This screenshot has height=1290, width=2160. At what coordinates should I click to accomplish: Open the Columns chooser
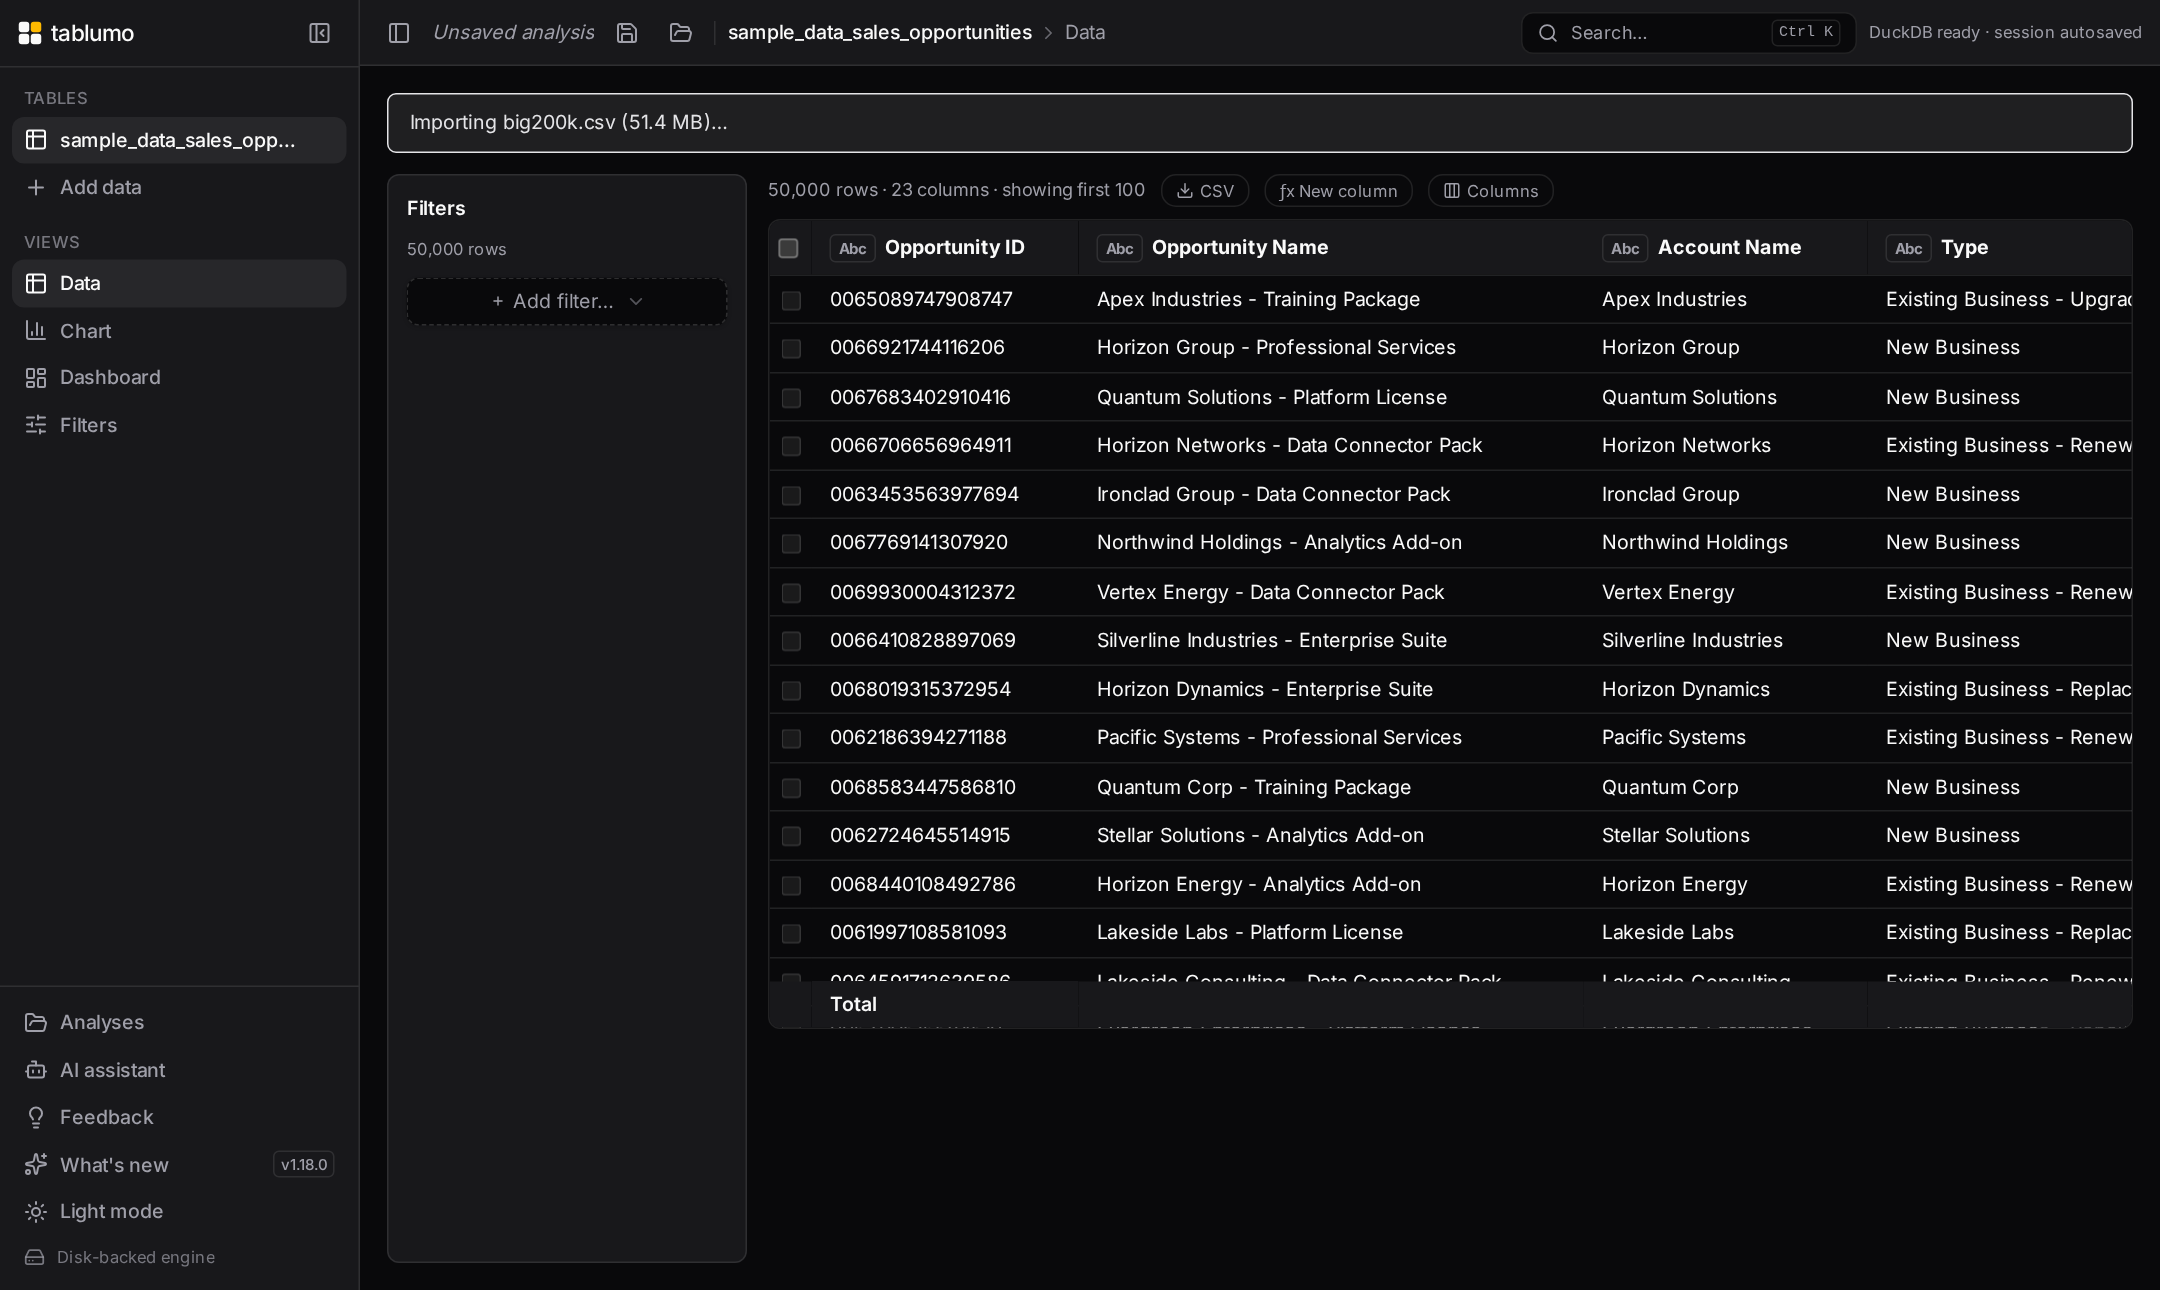tap(1490, 191)
